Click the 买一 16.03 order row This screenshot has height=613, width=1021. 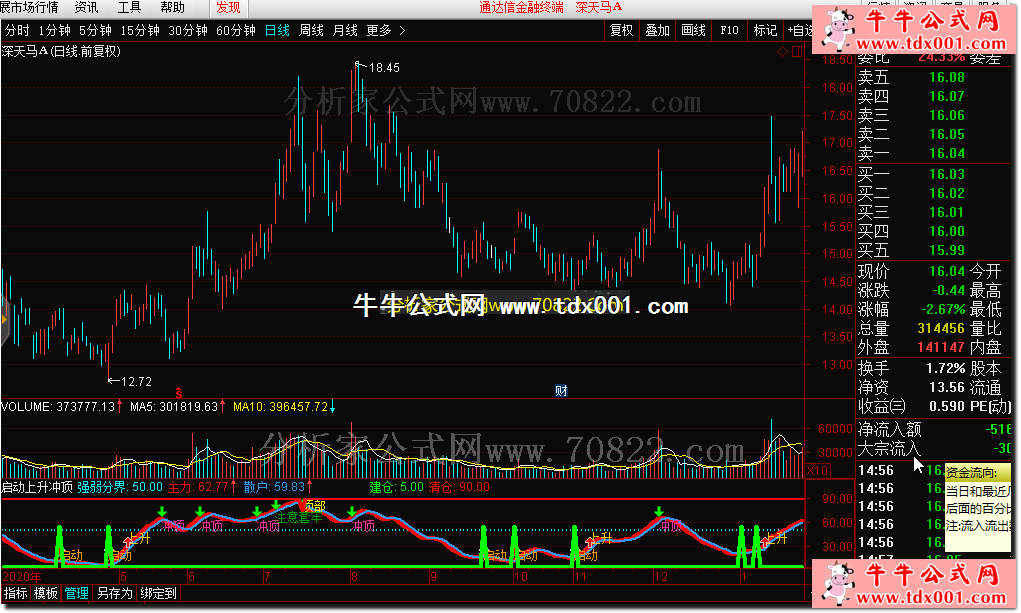[x=912, y=175]
